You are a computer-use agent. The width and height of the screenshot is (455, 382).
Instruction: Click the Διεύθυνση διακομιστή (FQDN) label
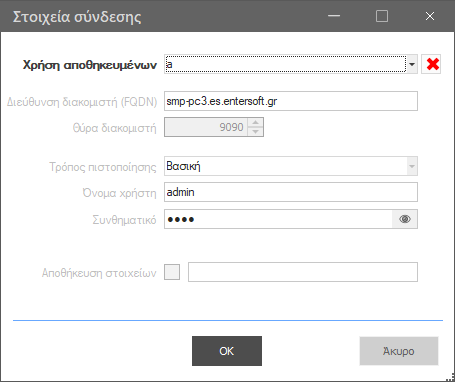[82, 102]
